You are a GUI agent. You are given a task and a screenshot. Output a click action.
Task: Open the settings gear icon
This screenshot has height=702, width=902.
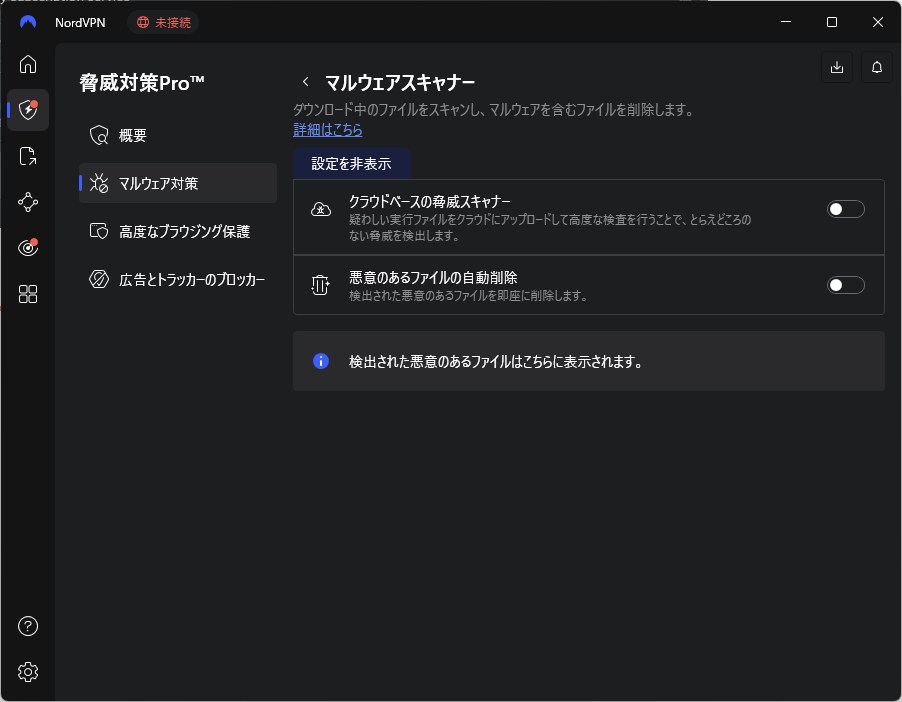(x=28, y=672)
